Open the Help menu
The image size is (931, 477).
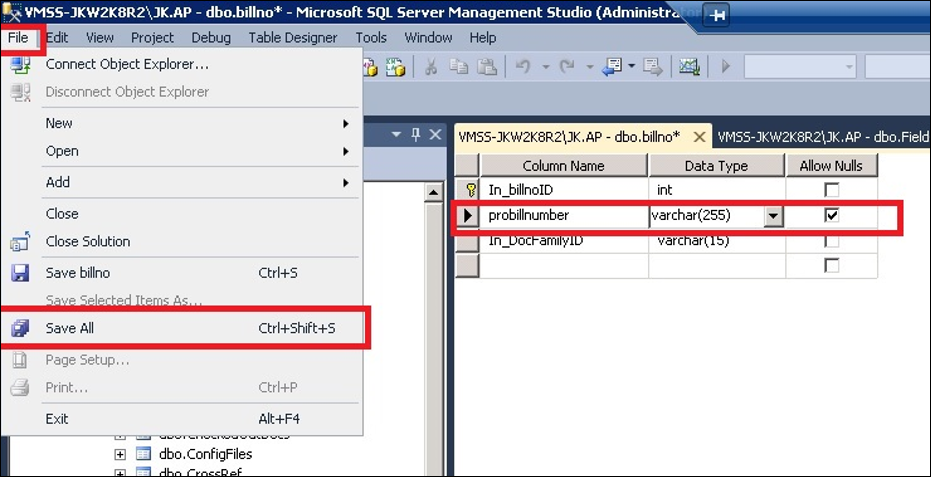(x=483, y=37)
